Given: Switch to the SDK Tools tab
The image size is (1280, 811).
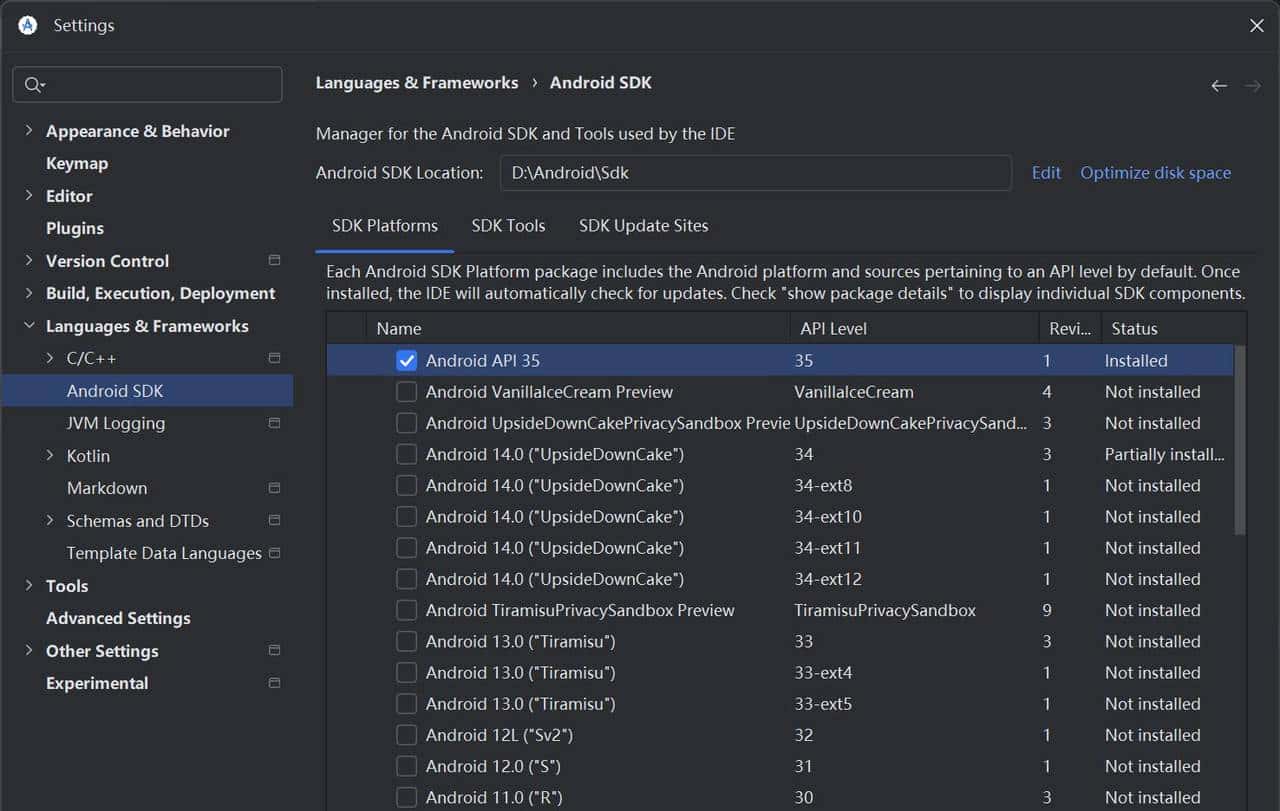Looking at the screenshot, I should (508, 226).
